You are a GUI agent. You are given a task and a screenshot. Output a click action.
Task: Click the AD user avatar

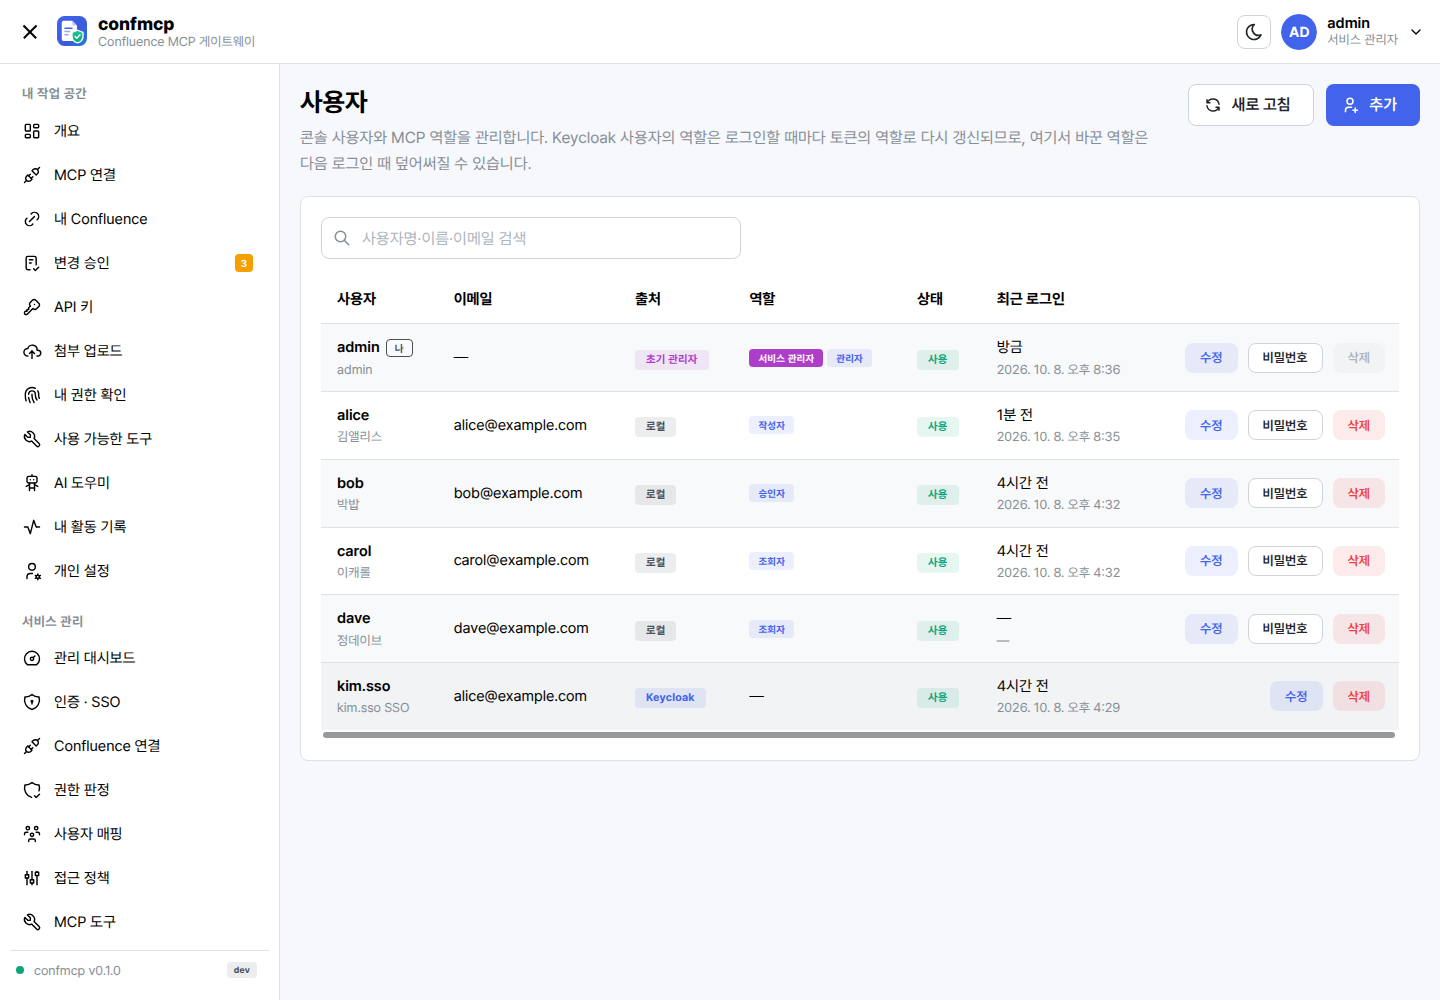tap(1299, 32)
